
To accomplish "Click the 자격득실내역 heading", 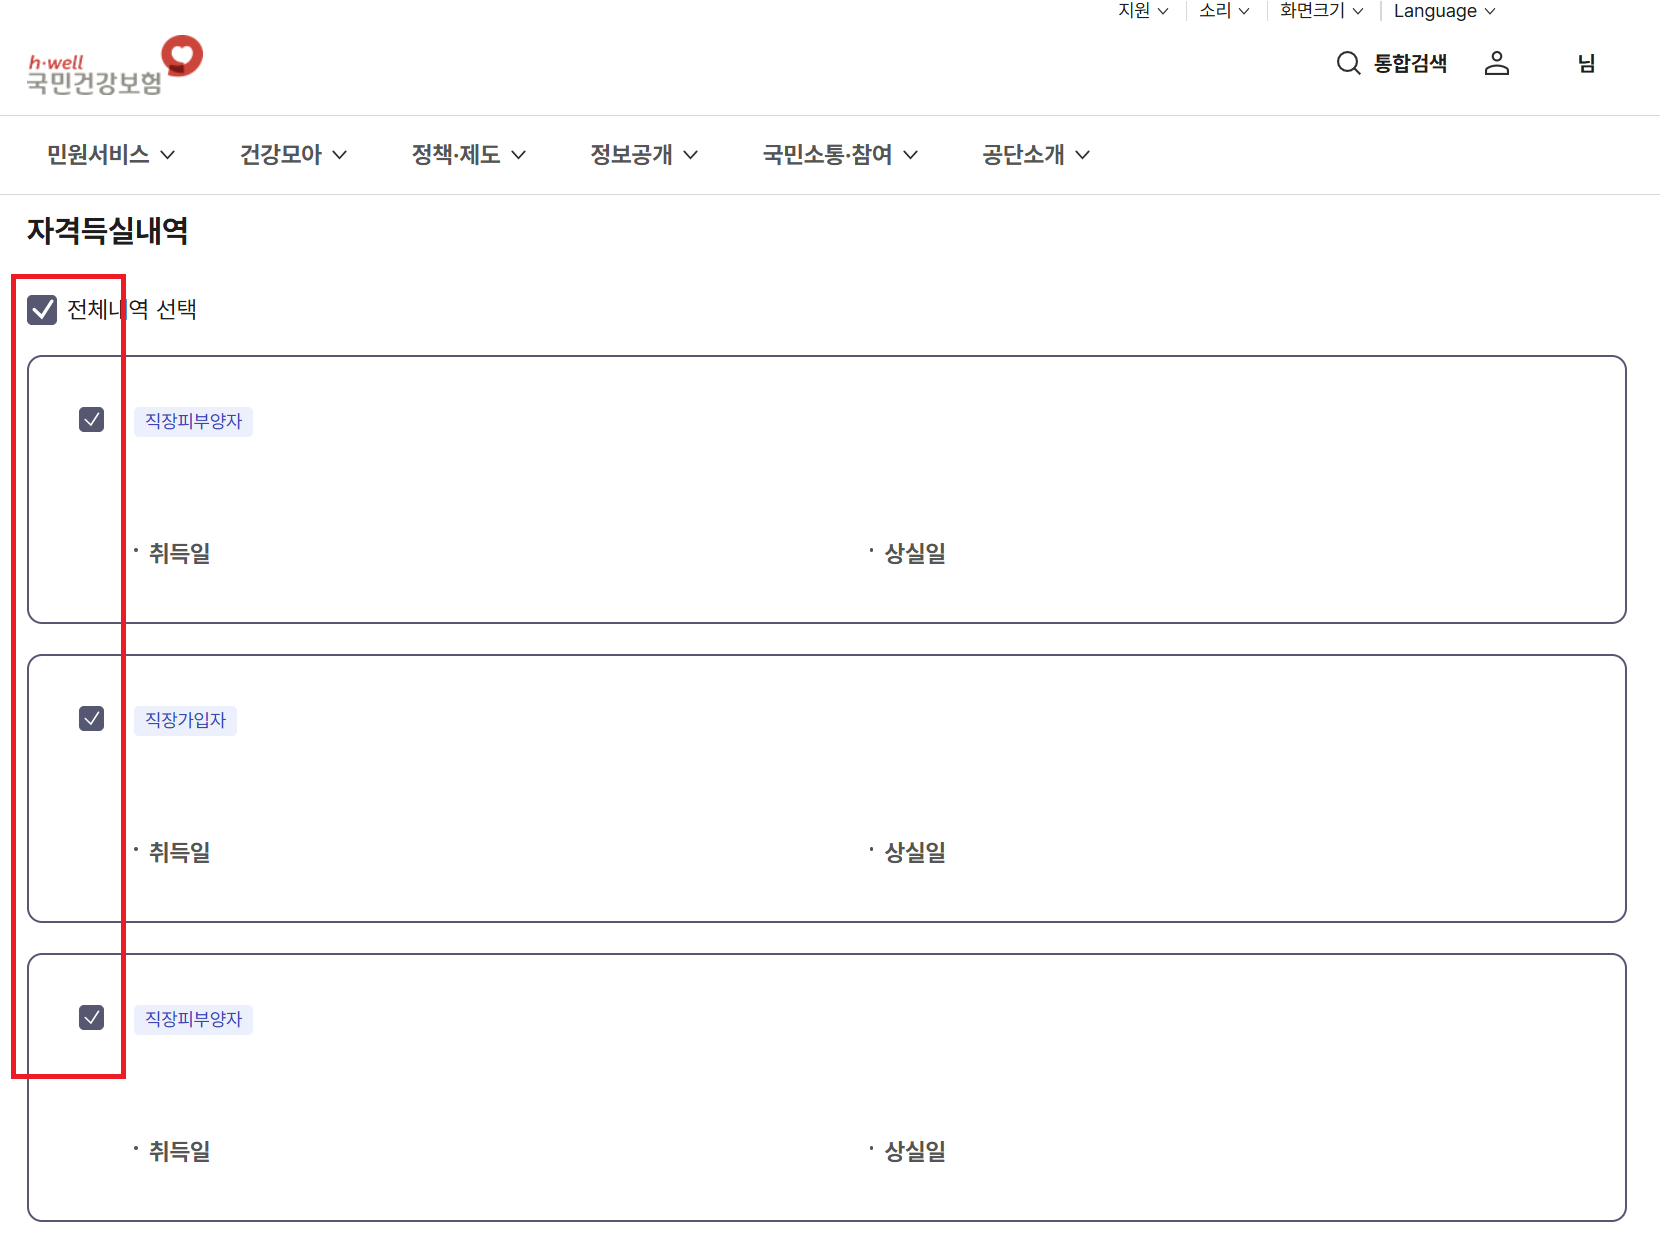I will coord(108,231).
